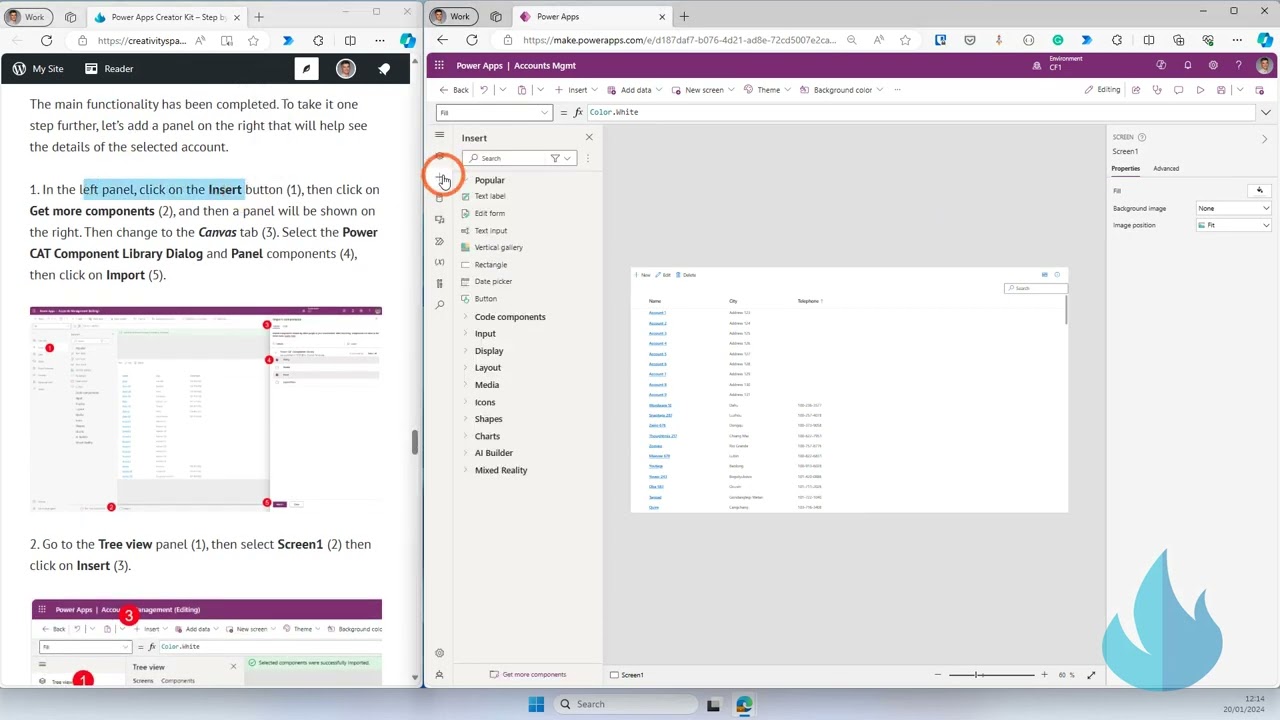
Task: Select the Screen1 breadcrumb at the bottom
Action: coord(627,675)
